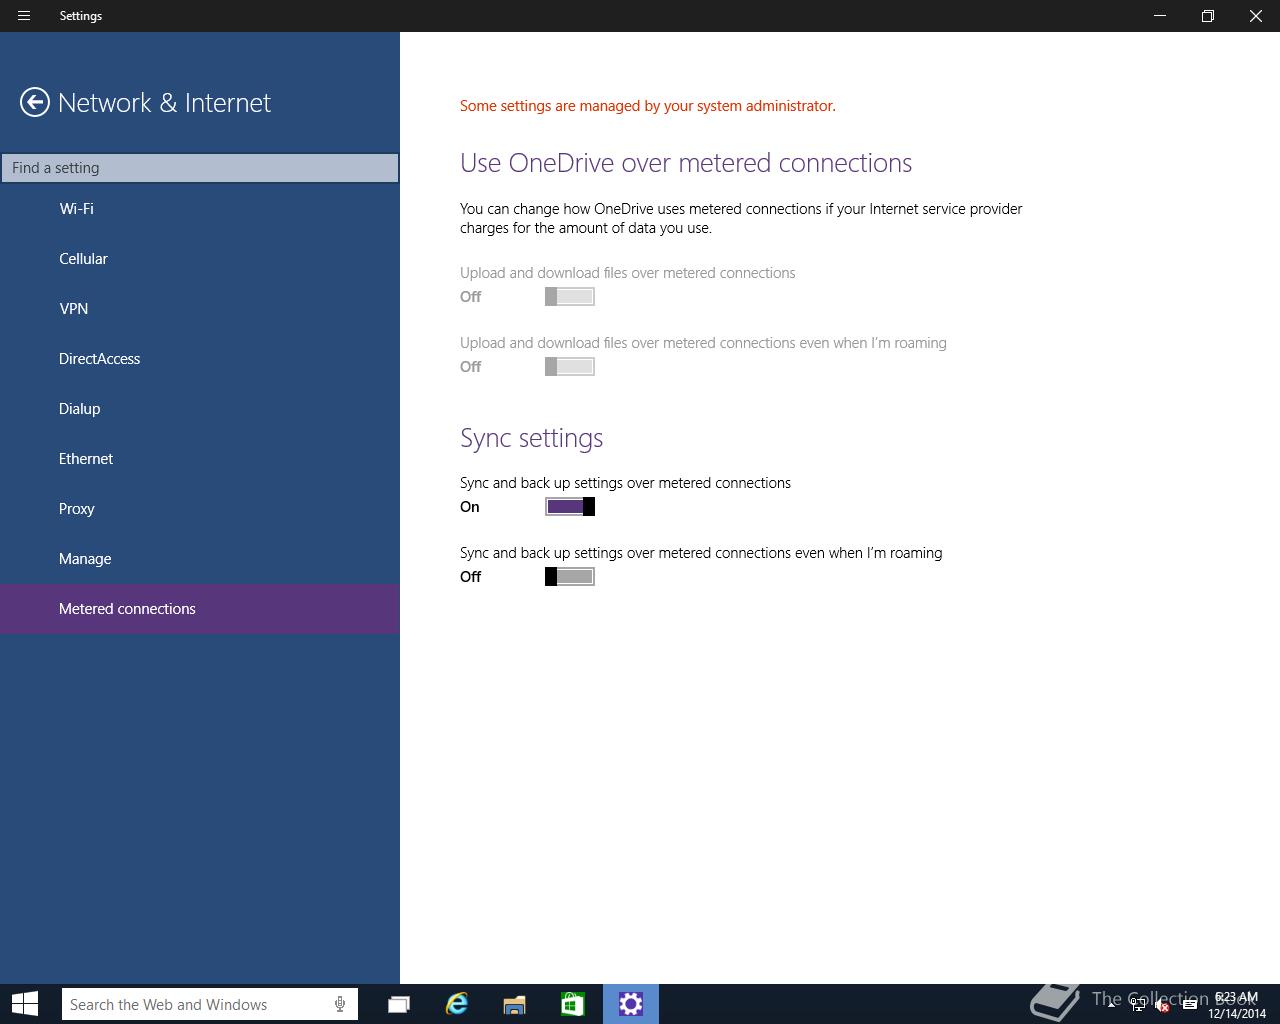The image size is (1280, 1024).
Task: Click the Find a setting search field
Action: click(x=200, y=168)
